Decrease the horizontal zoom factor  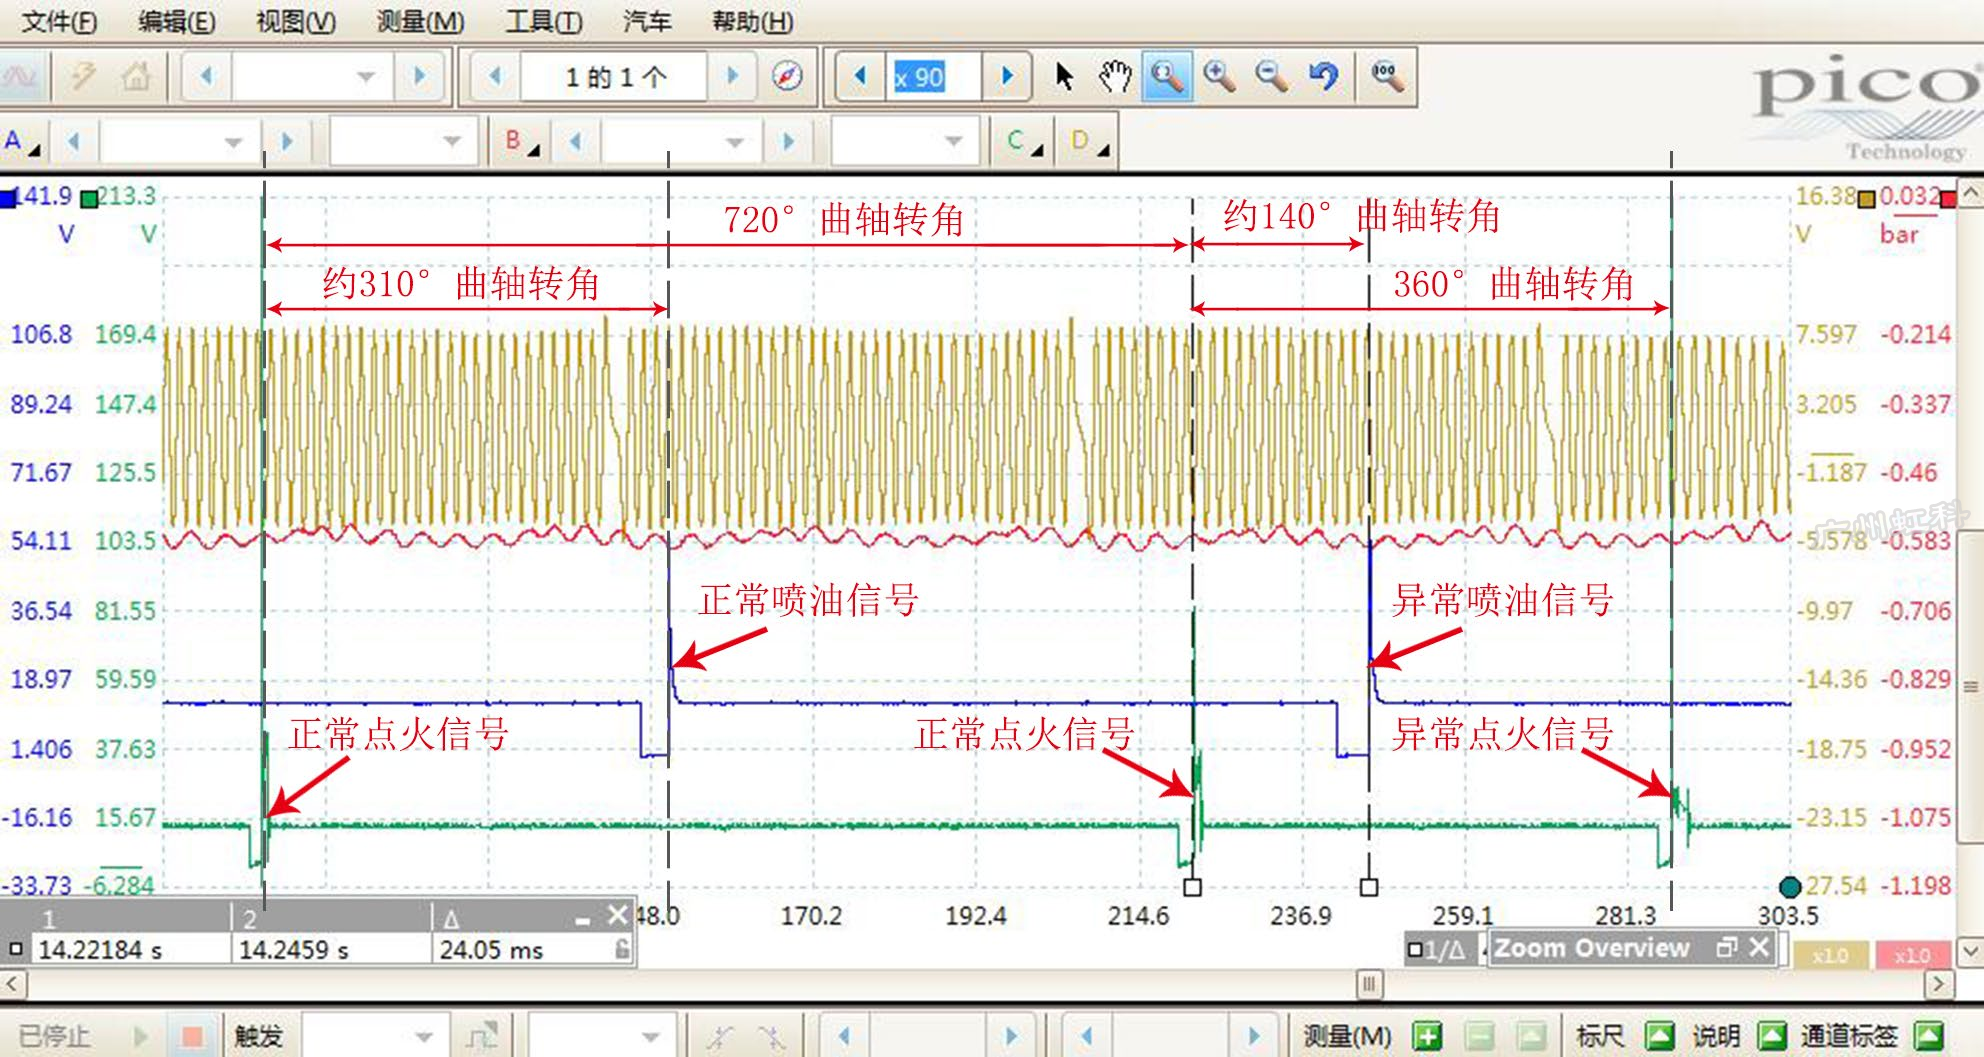(x=860, y=76)
